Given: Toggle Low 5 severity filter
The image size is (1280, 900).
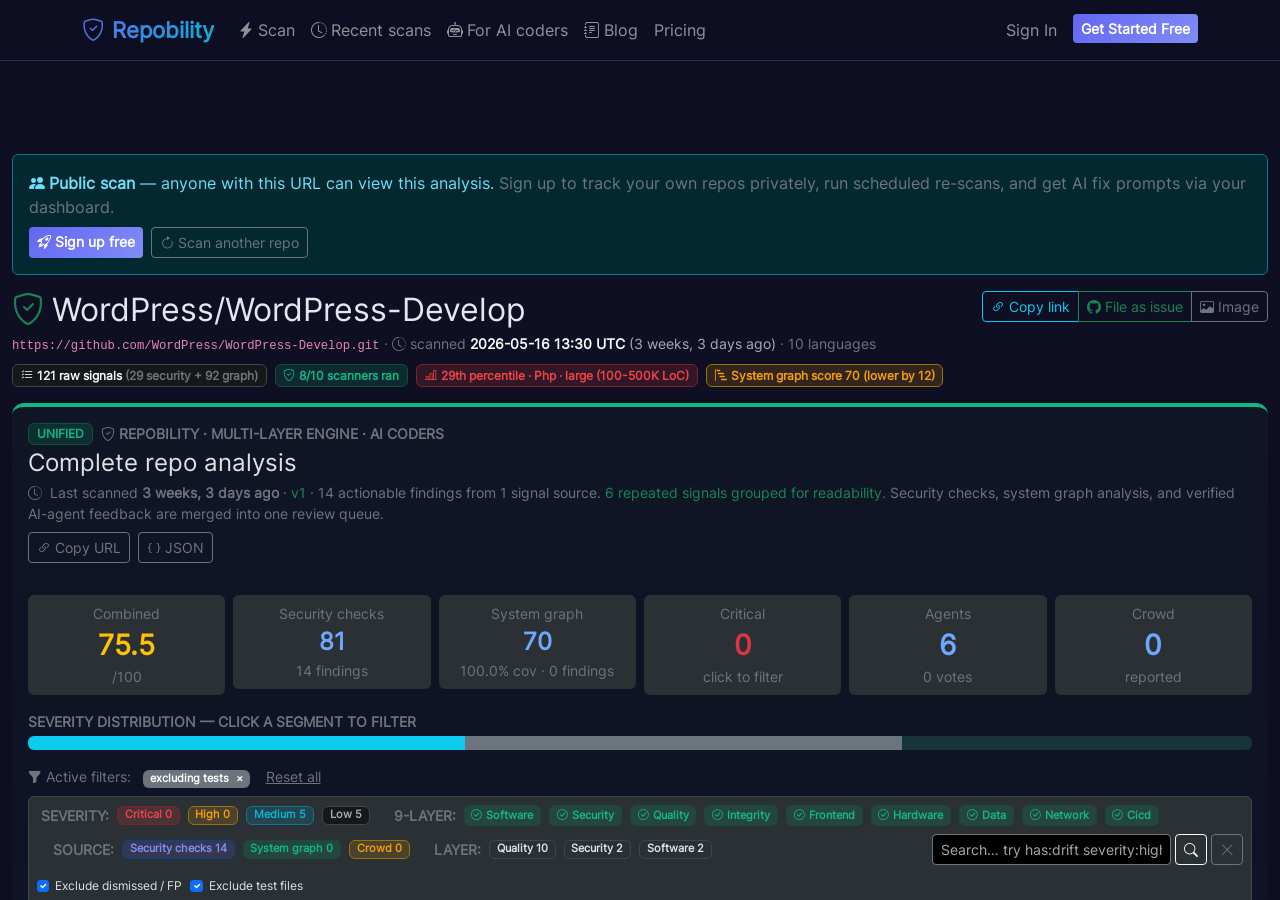Looking at the screenshot, I should click(346, 815).
